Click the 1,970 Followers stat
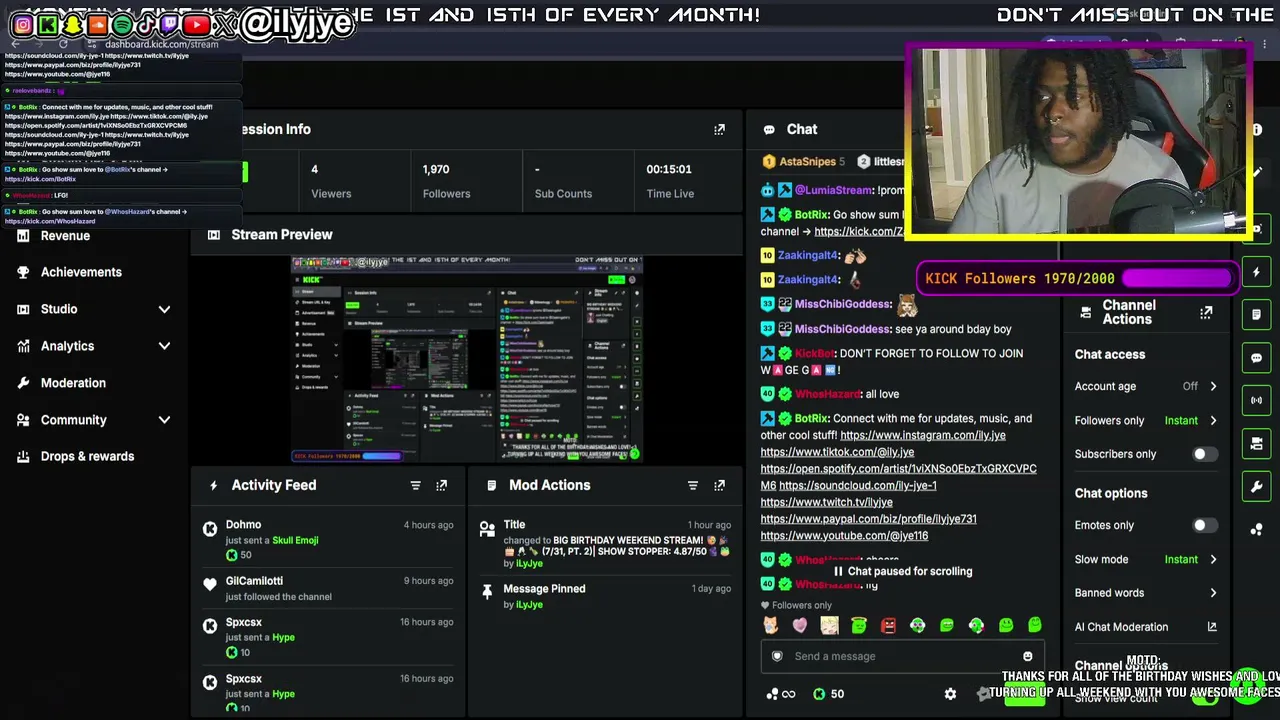This screenshot has height=720, width=1280. pos(446,181)
